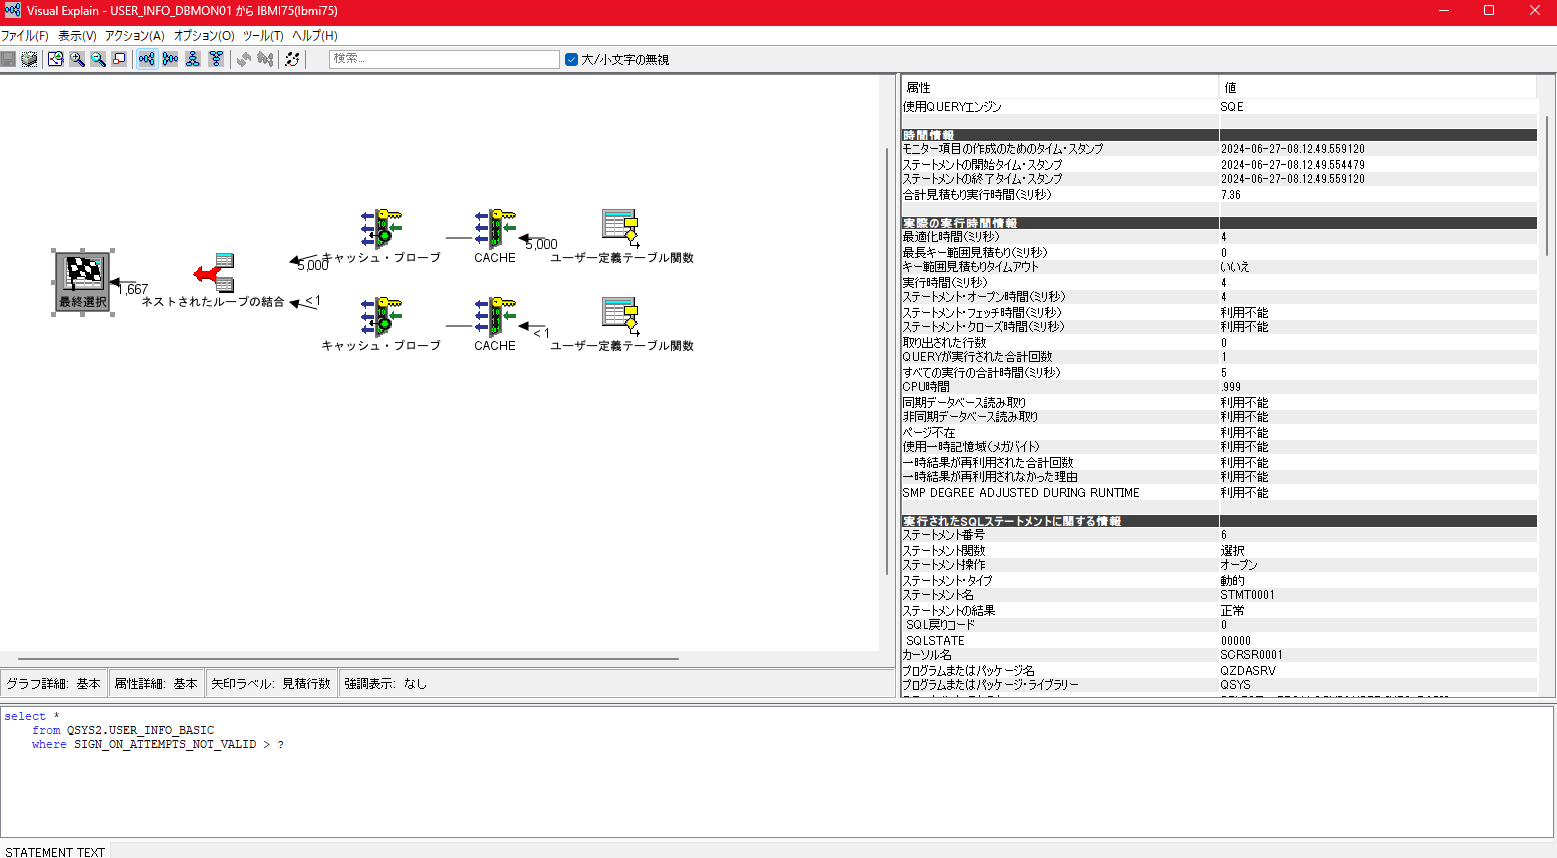
Task: Click the 強調表示: なし status button
Action: tap(386, 683)
